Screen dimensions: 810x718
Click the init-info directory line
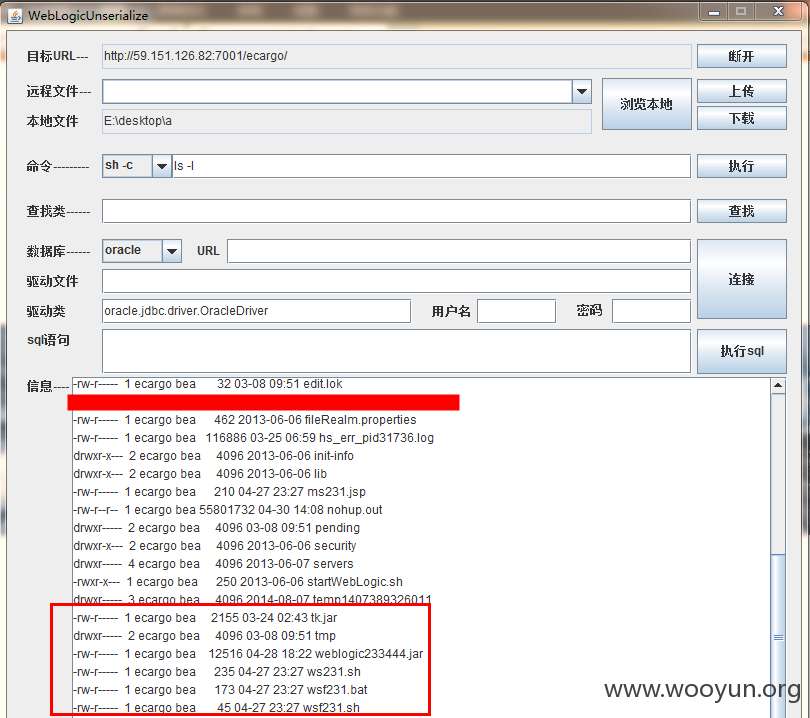(213, 456)
